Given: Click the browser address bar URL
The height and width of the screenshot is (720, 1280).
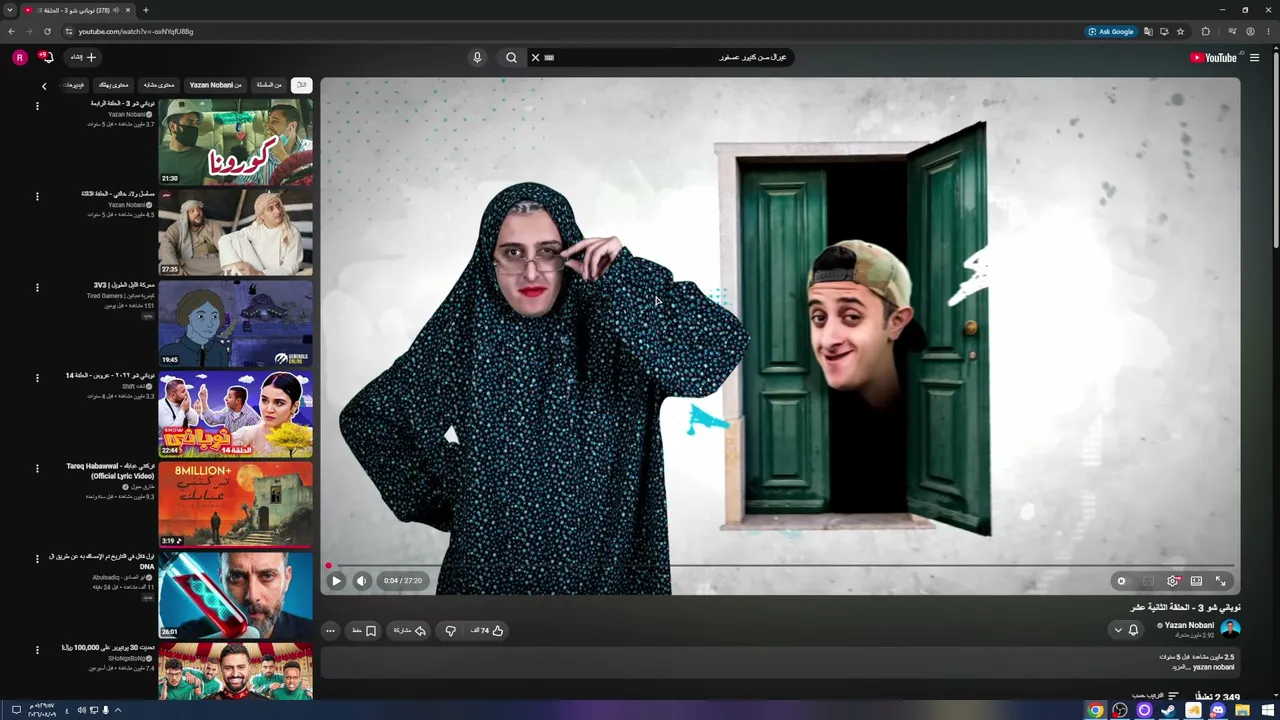Looking at the screenshot, I should pyautogui.click(x=136, y=32).
